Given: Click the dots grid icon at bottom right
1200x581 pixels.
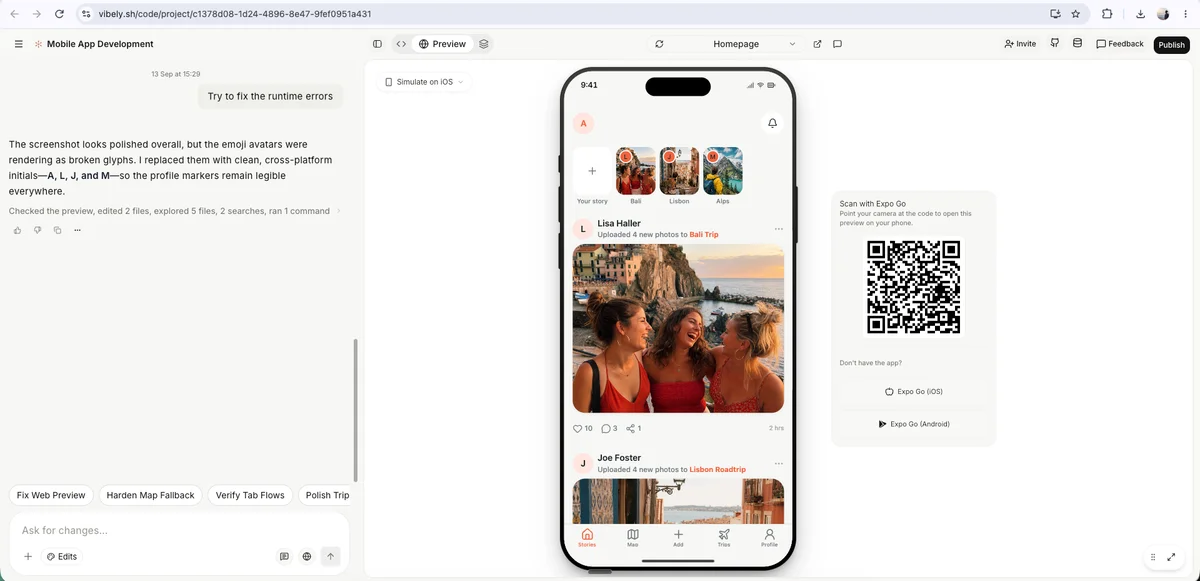Looking at the screenshot, I should pyautogui.click(x=1152, y=557).
